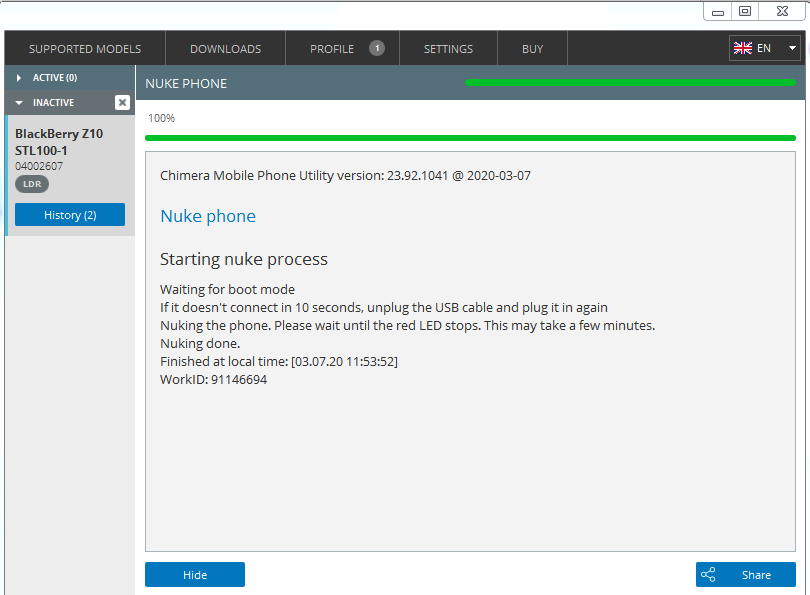
Task: Click the device serial 04002607
Action: coord(39,166)
